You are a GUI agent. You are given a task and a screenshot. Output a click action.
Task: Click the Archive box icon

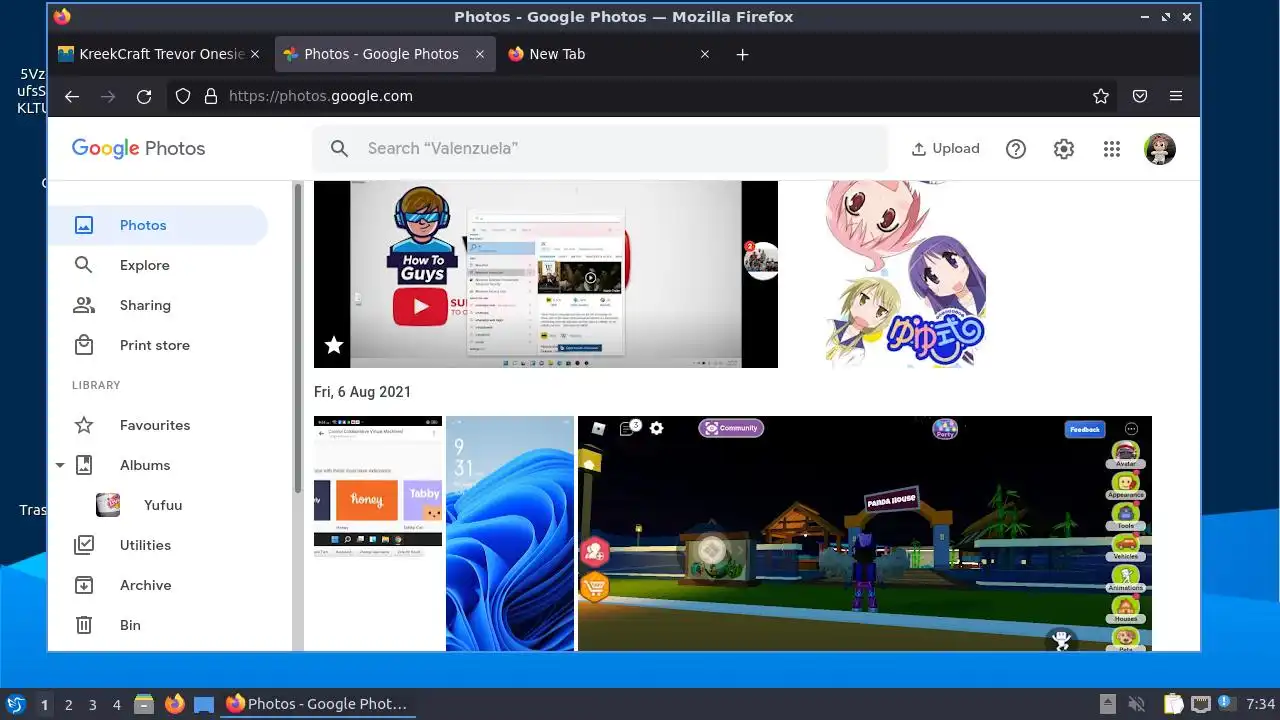pos(84,585)
